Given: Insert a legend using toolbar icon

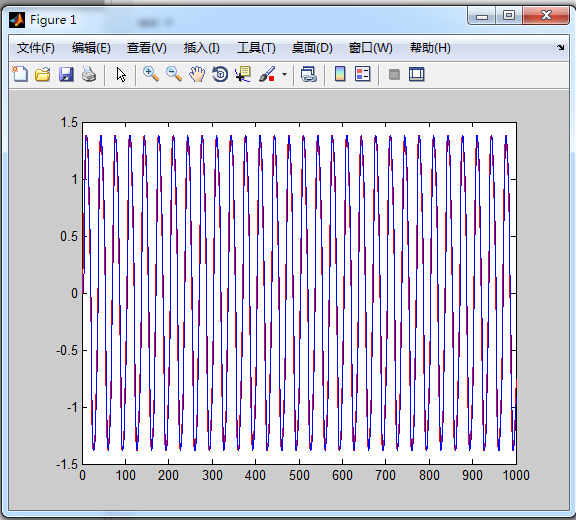Looking at the screenshot, I should tap(363, 74).
